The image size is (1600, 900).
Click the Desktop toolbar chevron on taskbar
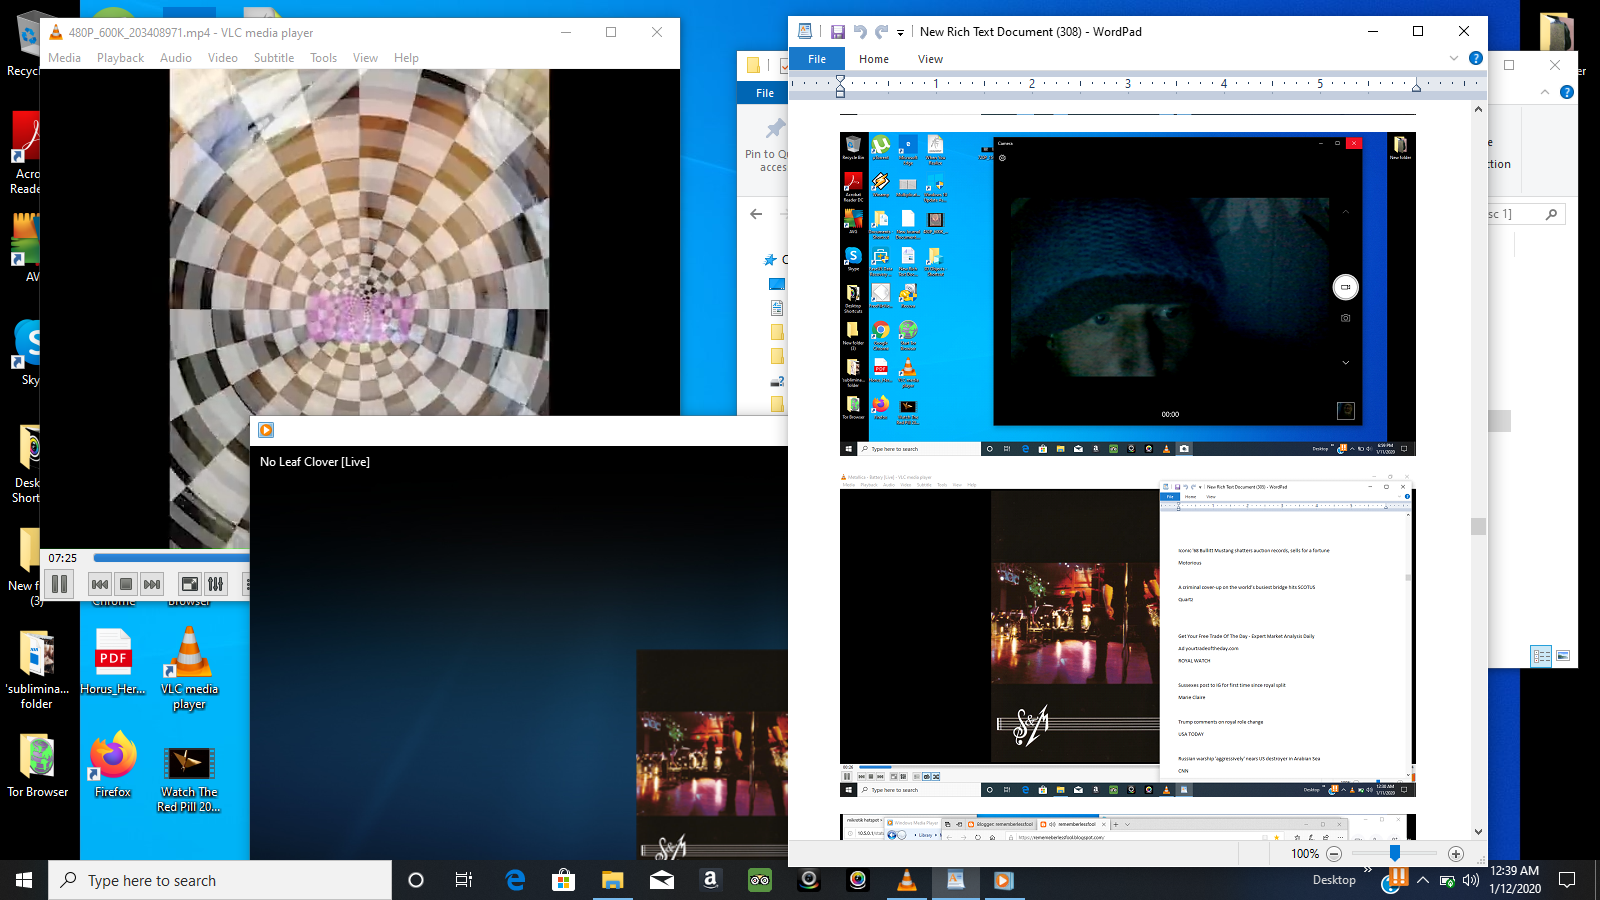click(x=1367, y=870)
